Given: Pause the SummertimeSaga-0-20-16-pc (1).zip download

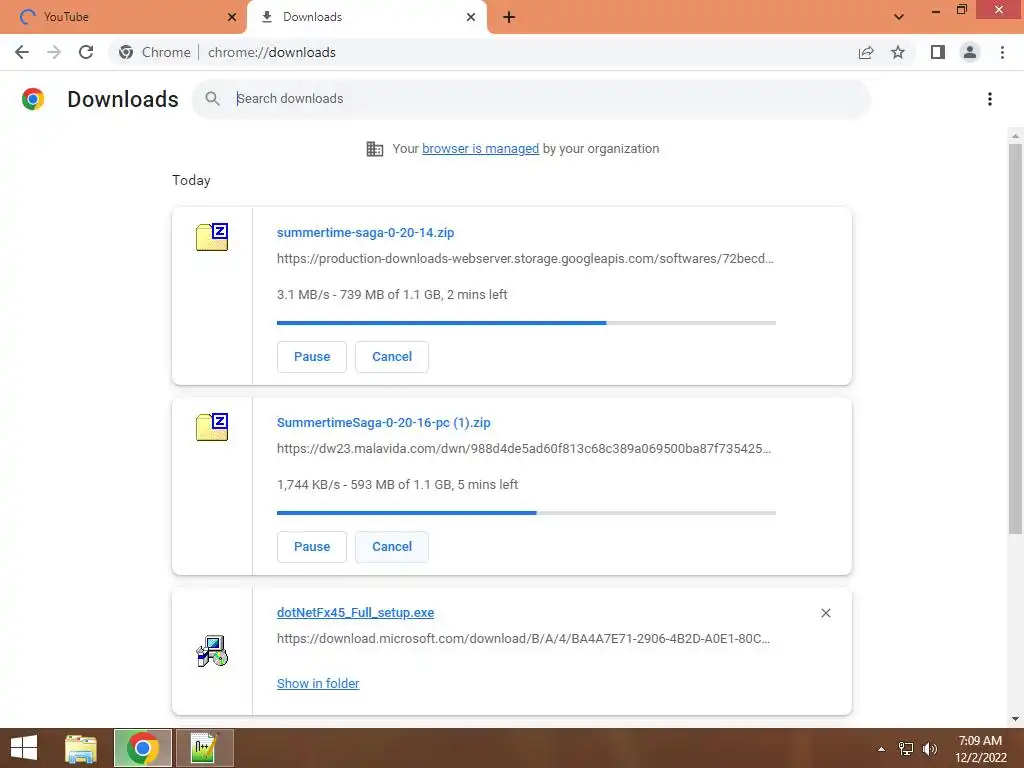Looking at the screenshot, I should tap(312, 547).
